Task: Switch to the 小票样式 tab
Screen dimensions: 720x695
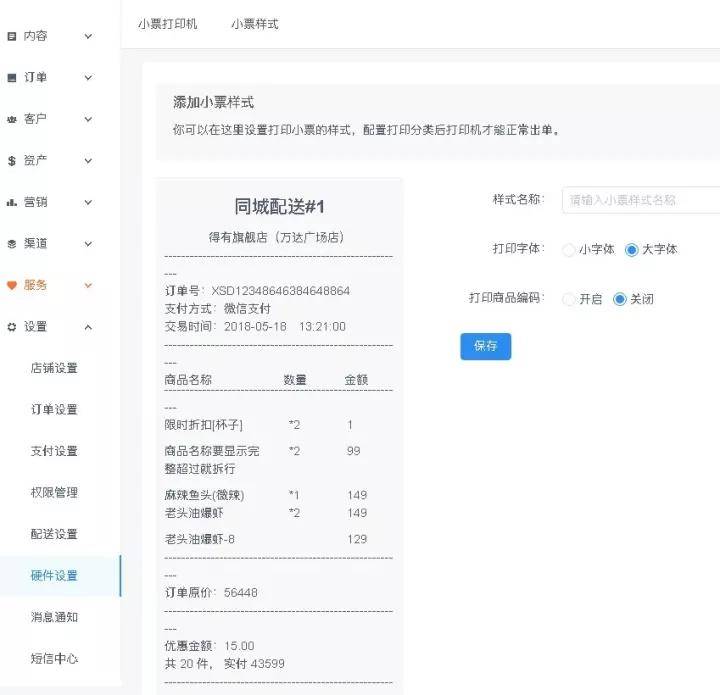Action: pos(255,24)
